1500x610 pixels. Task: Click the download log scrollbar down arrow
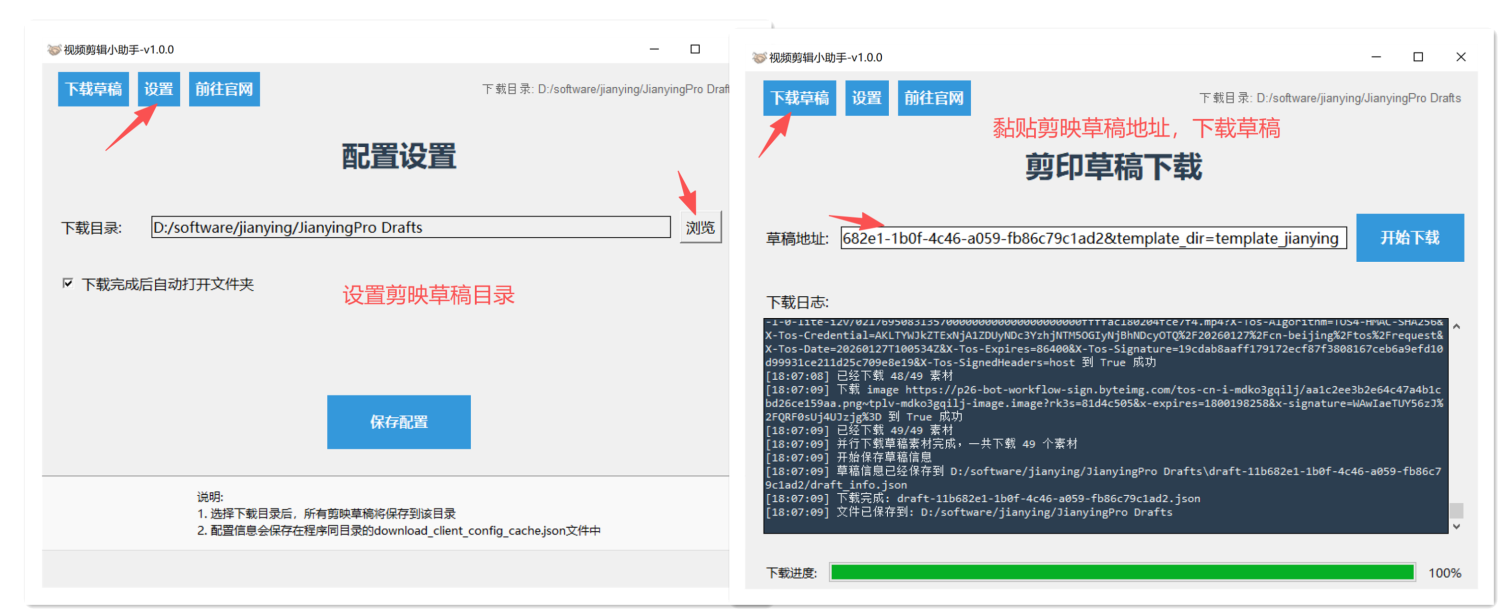pyautogui.click(x=1456, y=525)
